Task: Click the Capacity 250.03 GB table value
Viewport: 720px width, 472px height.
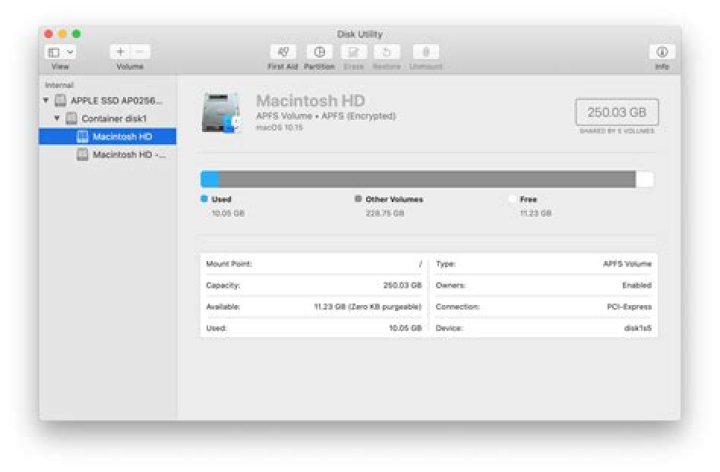Action: (402, 286)
